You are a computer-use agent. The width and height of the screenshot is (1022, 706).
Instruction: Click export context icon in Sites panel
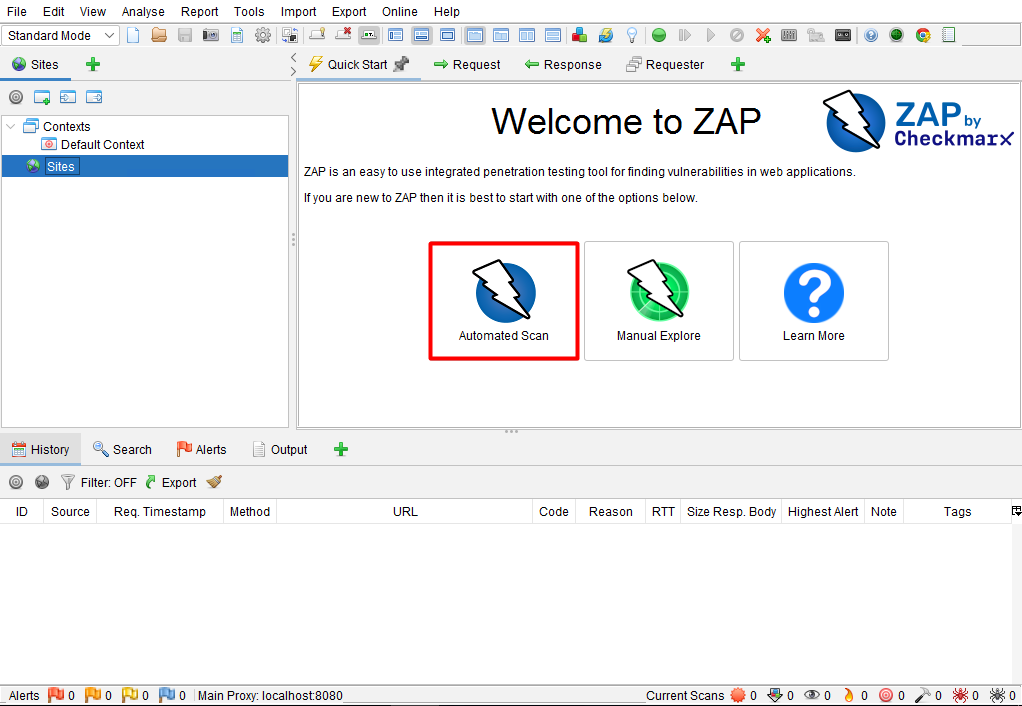click(95, 97)
